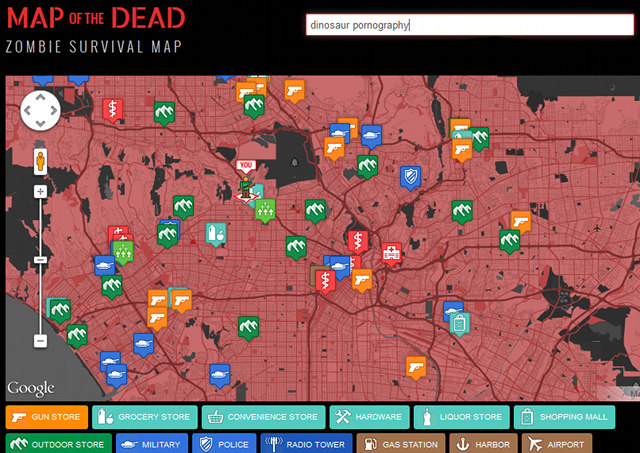Click the YOU location marker on the map
The image size is (640, 453).
tap(246, 166)
